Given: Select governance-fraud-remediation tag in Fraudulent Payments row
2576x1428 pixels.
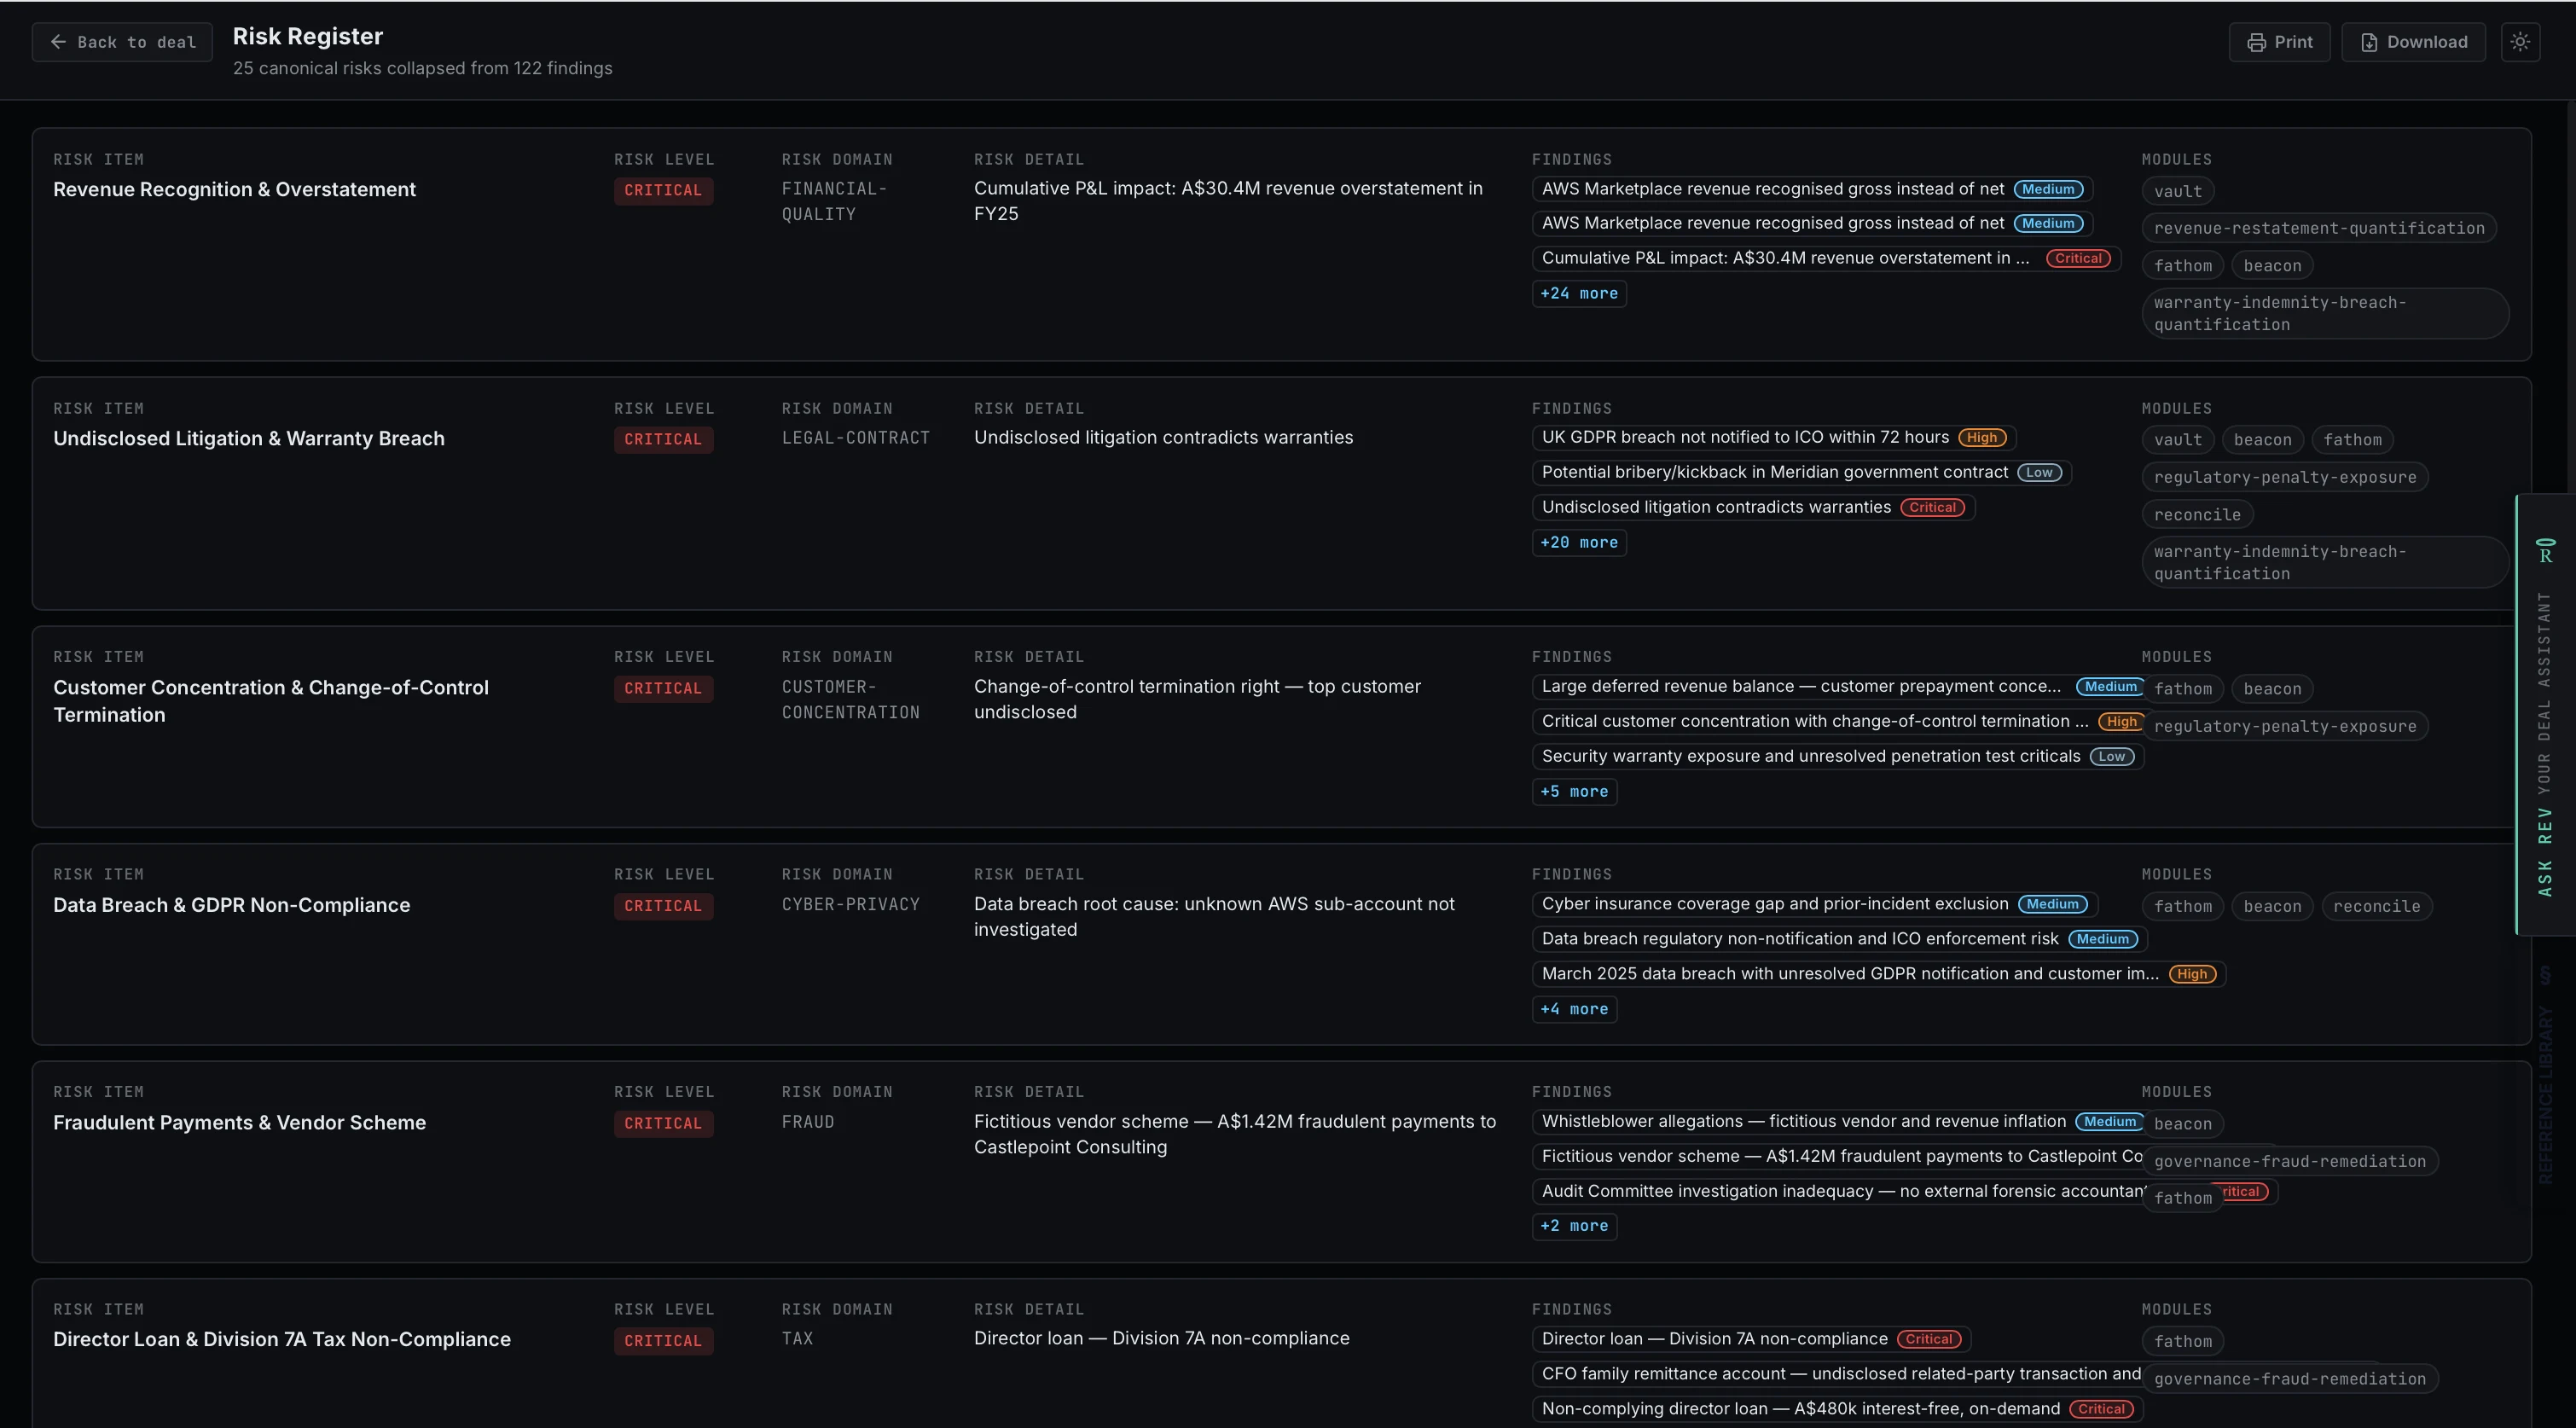Looking at the screenshot, I should click(2290, 1162).
